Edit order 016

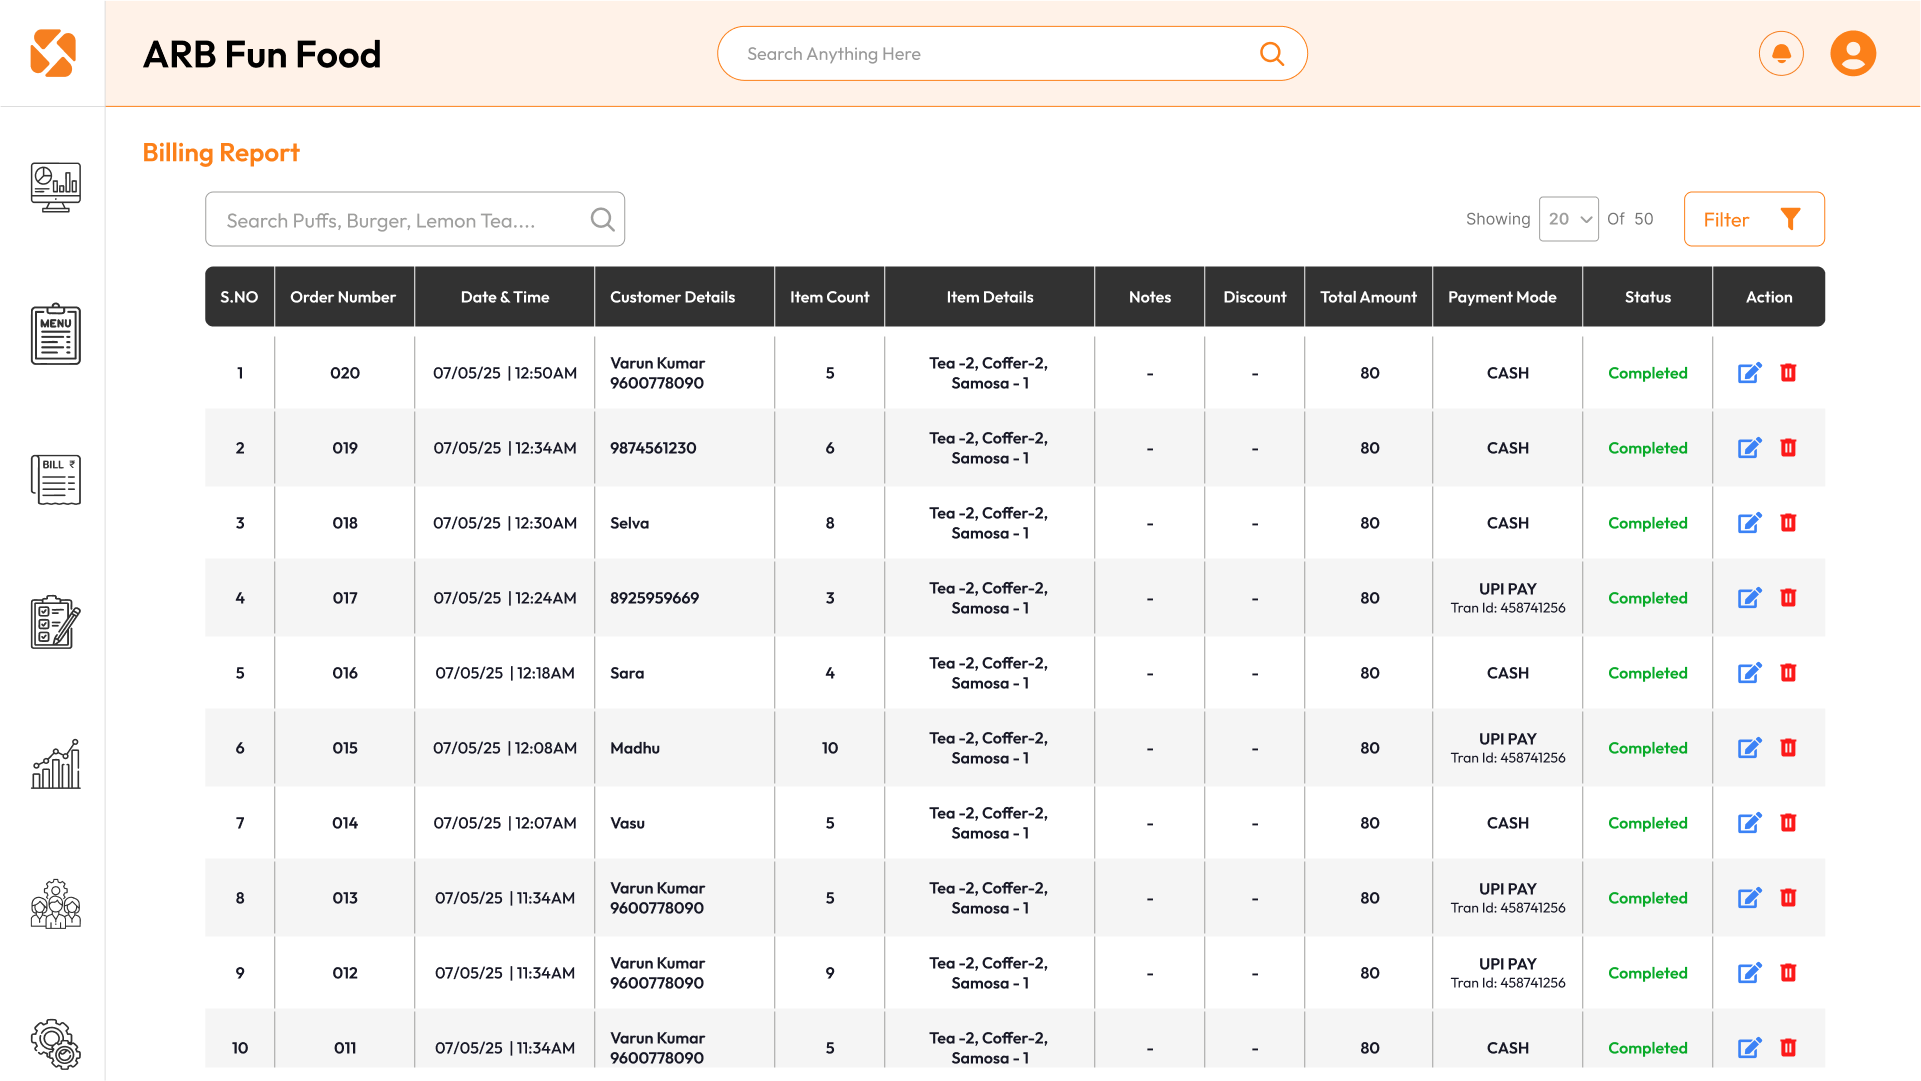(x=1749, y=673)
